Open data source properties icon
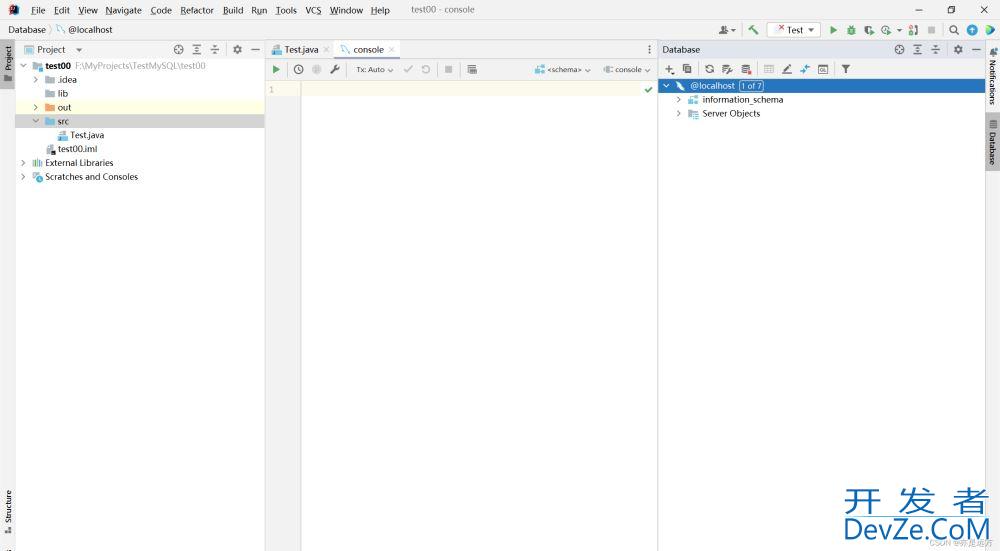 727,69
